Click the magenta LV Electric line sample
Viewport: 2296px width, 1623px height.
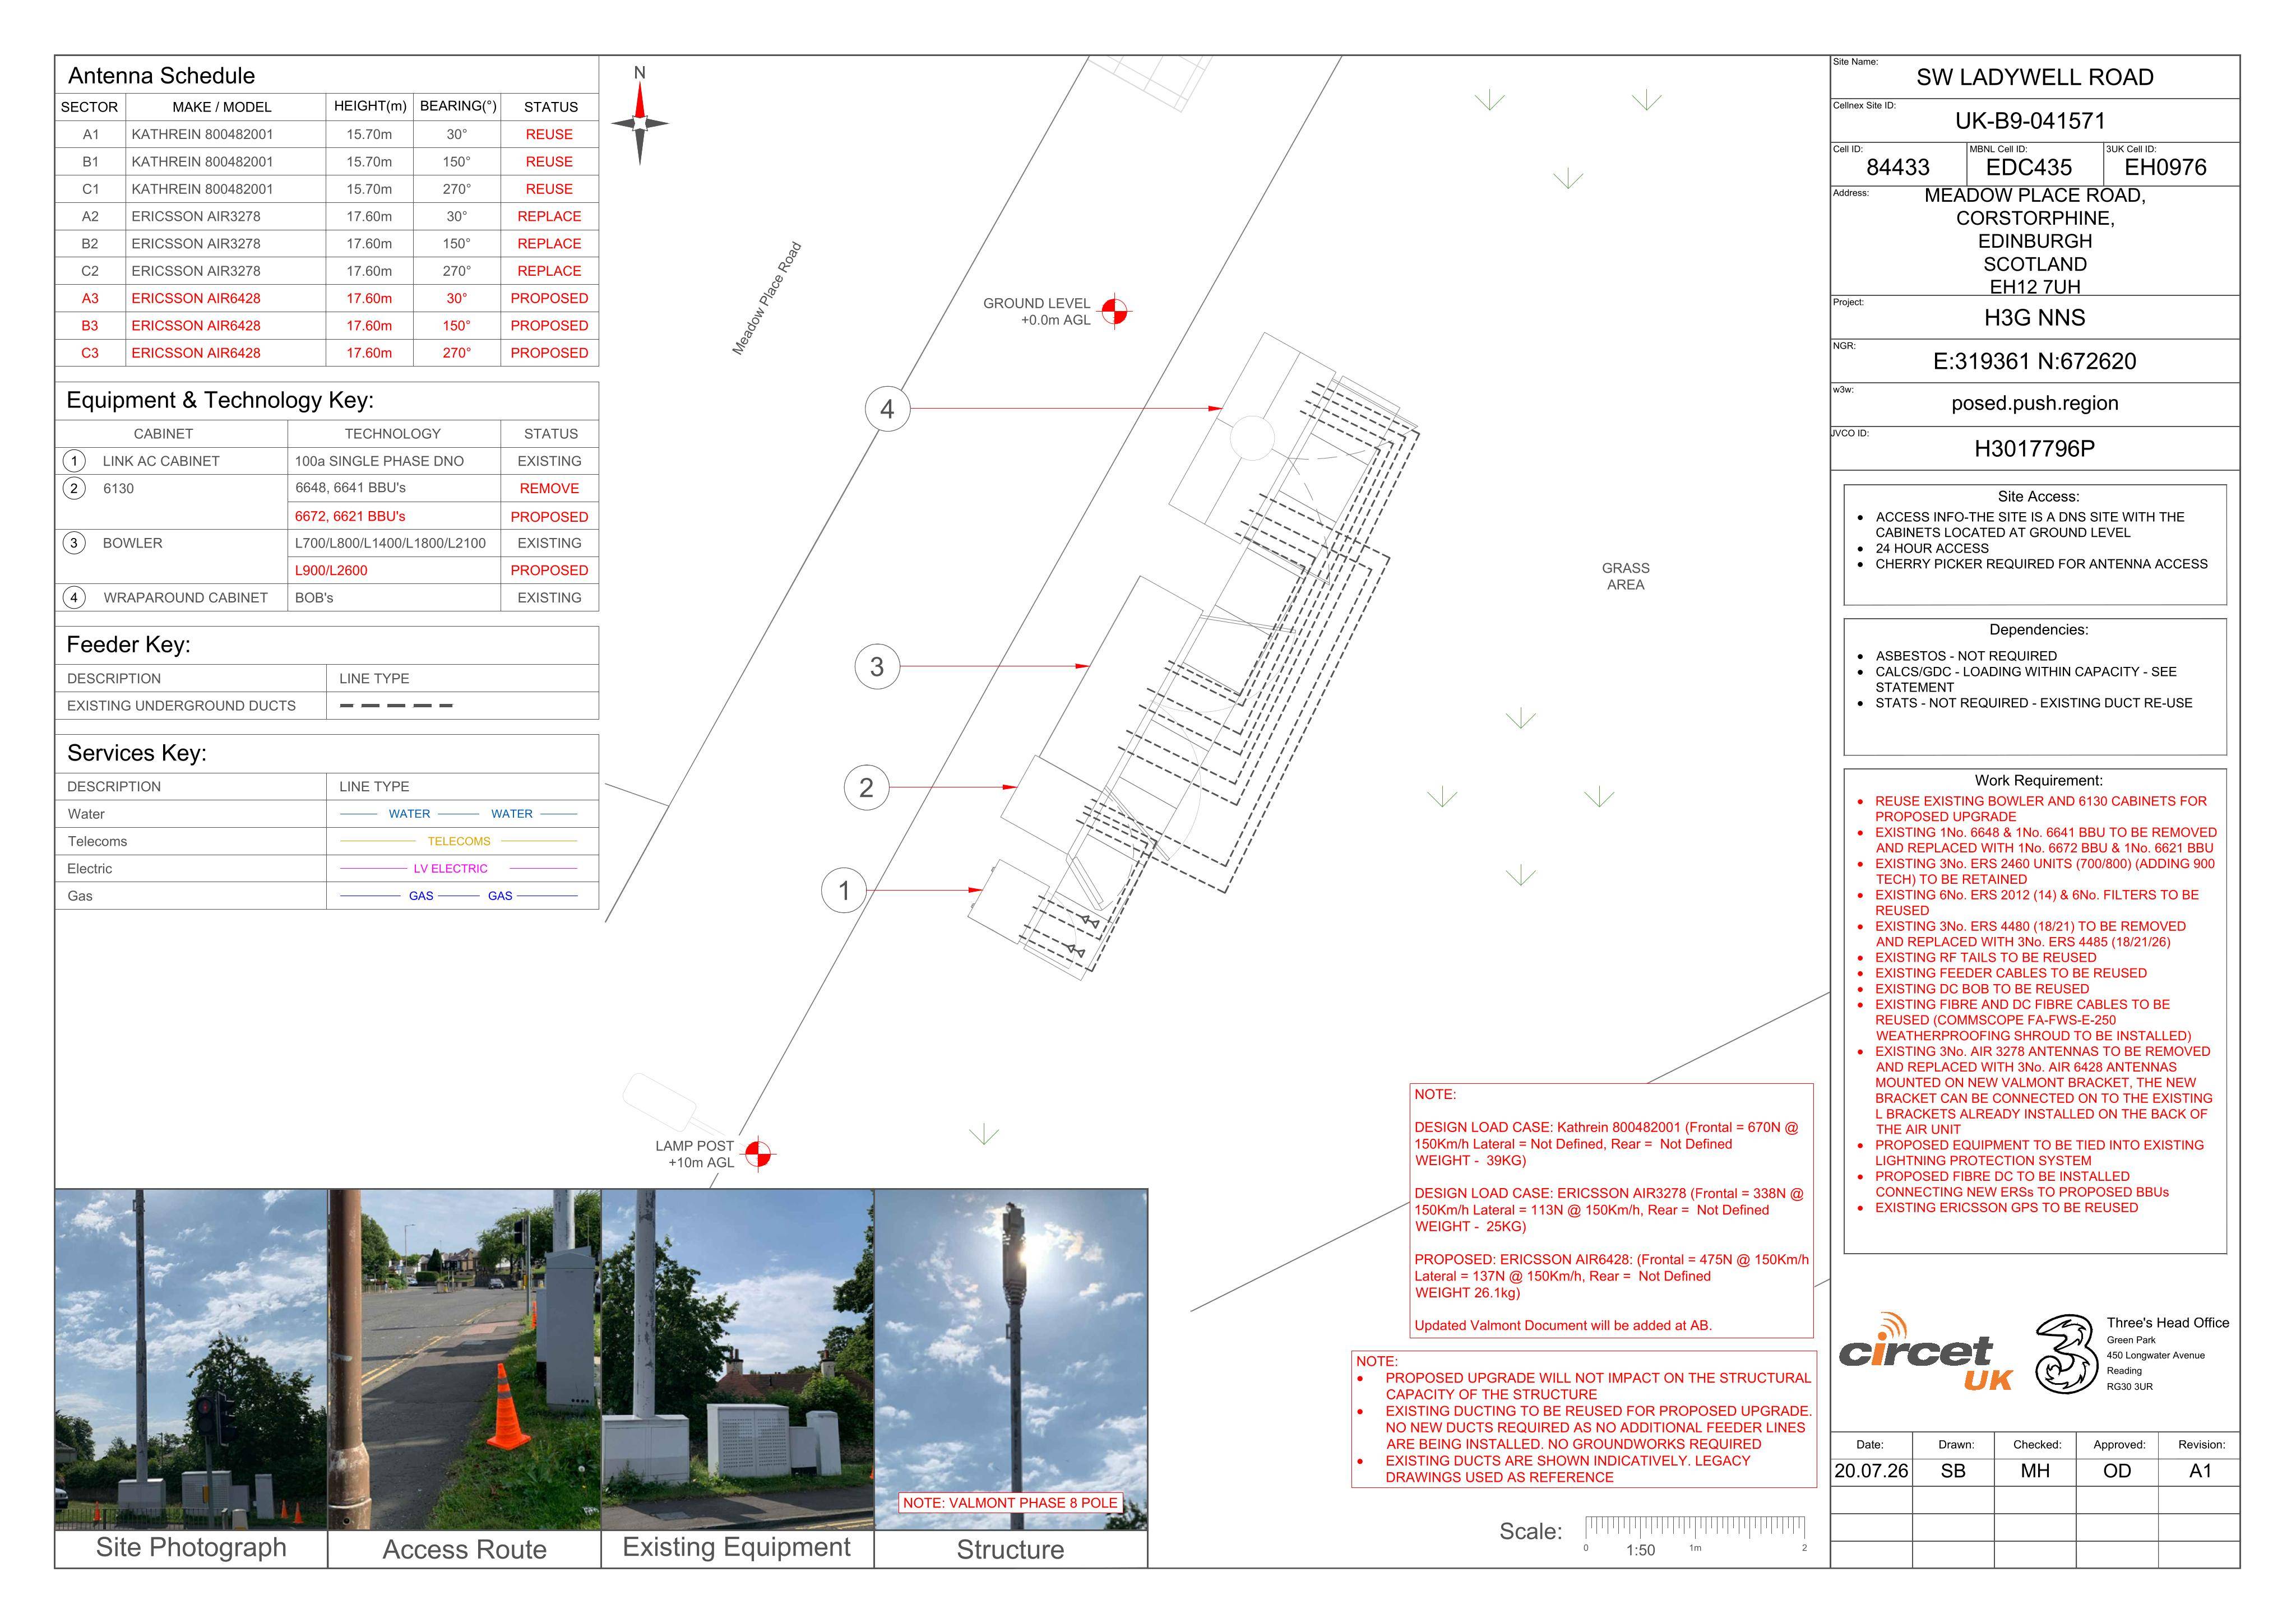coord(459,869)
